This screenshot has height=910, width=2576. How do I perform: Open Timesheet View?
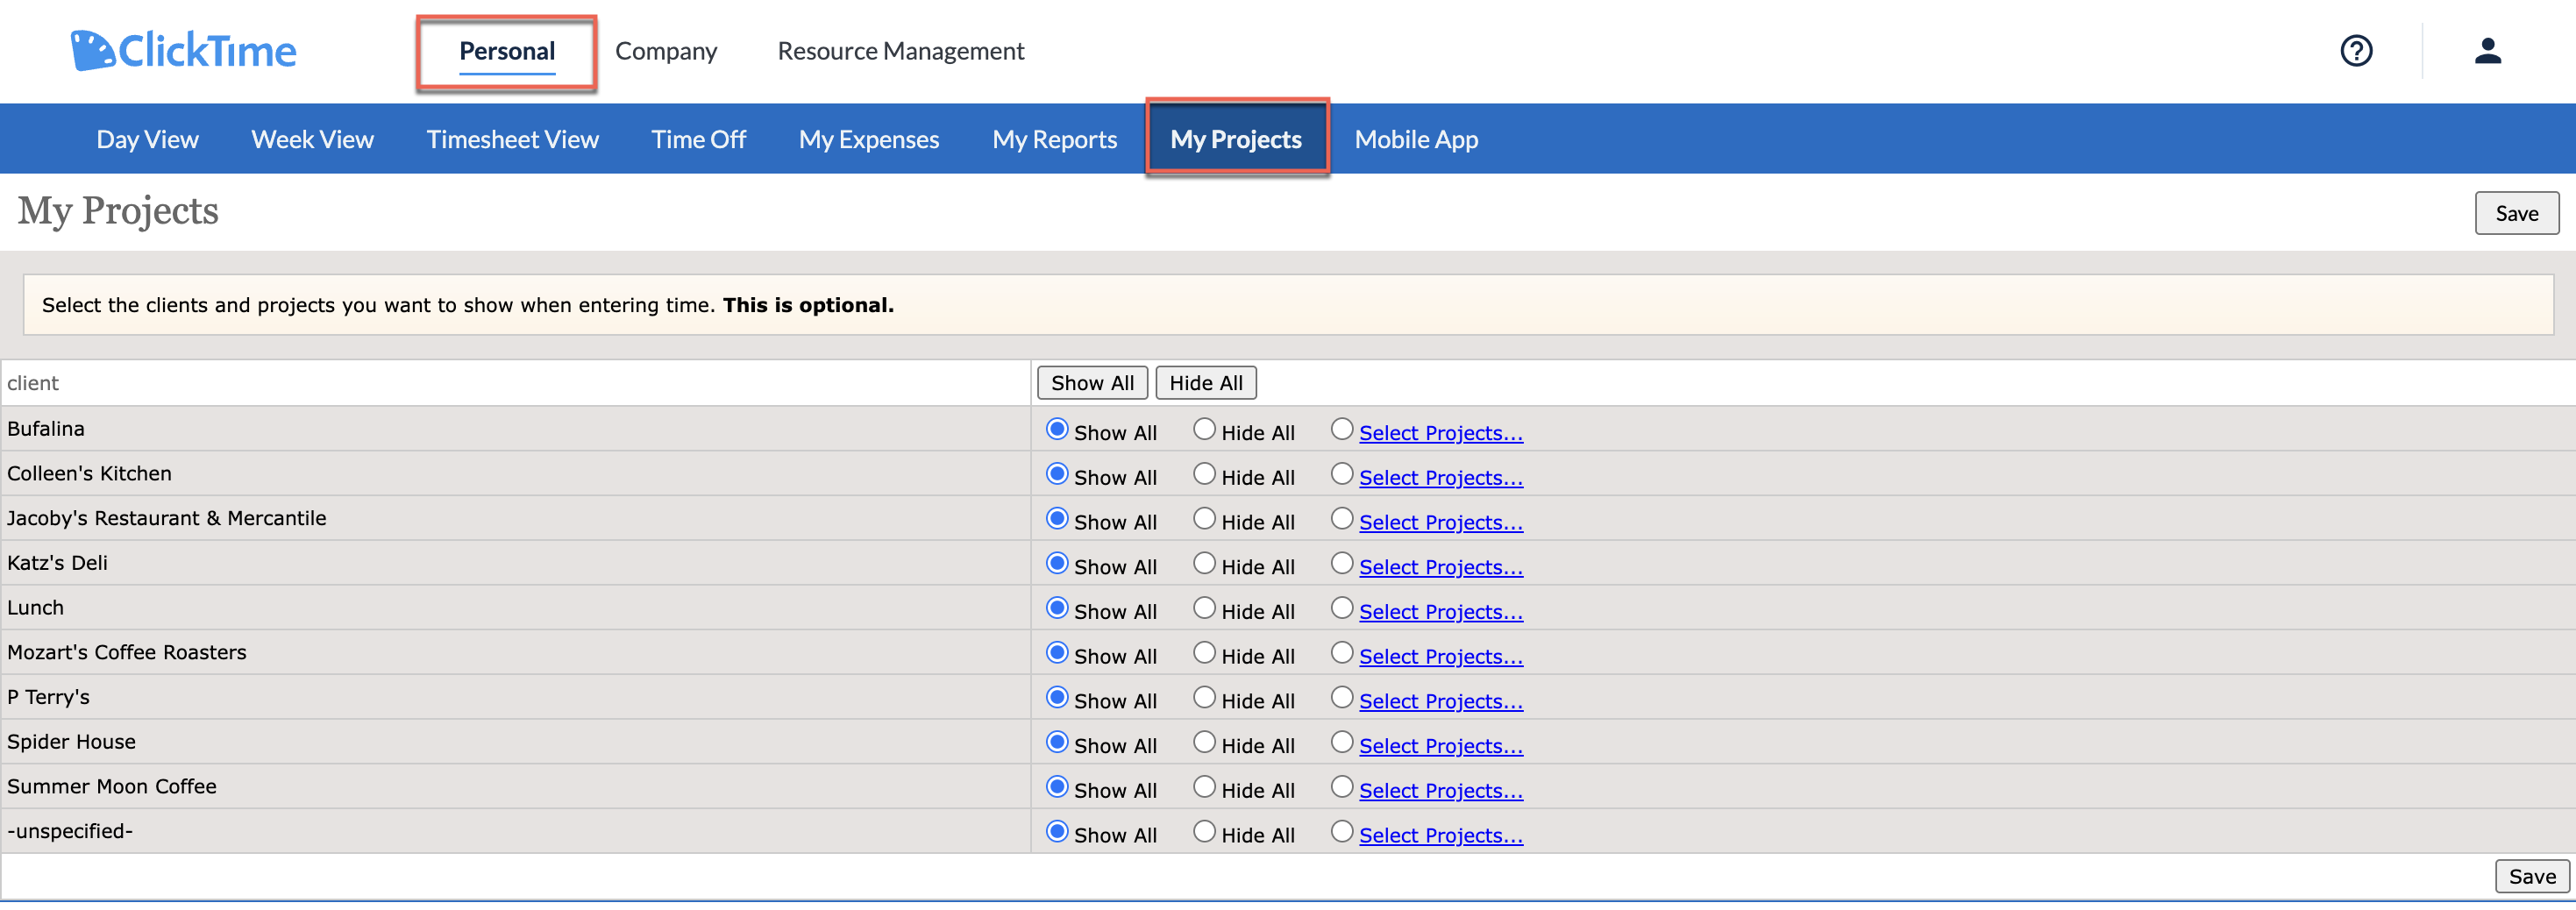(x=513, y=139)
